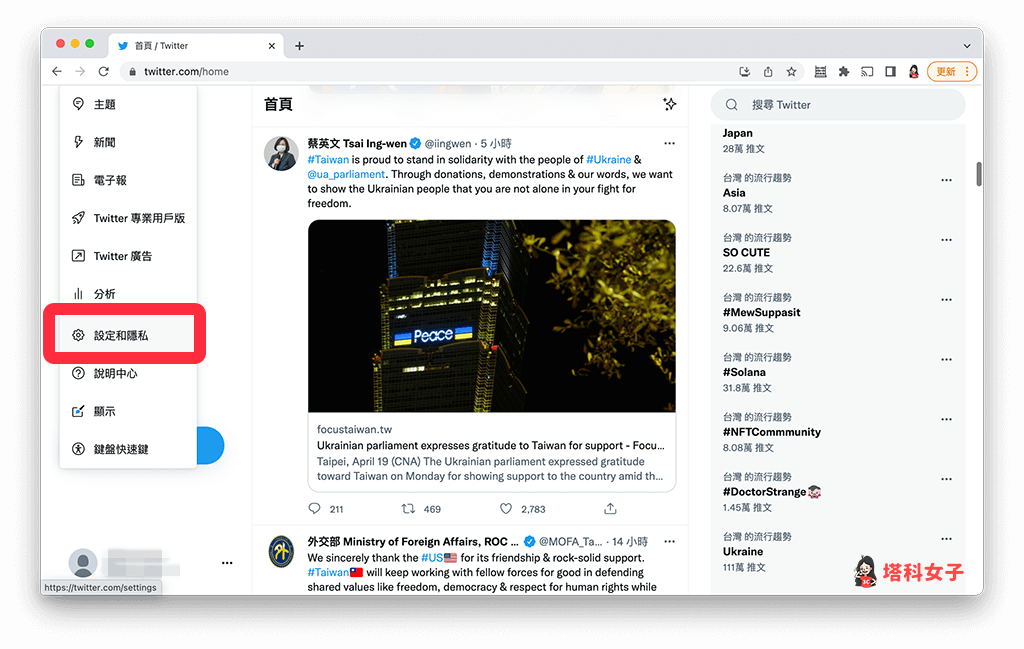Open Twitter 專業用戶版 menu entry
The width and height of the screenshot is (1024, 649).
pos(128,218)
